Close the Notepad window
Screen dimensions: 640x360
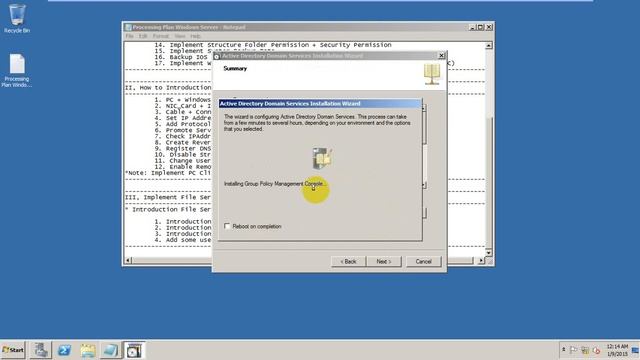[489, 27]
